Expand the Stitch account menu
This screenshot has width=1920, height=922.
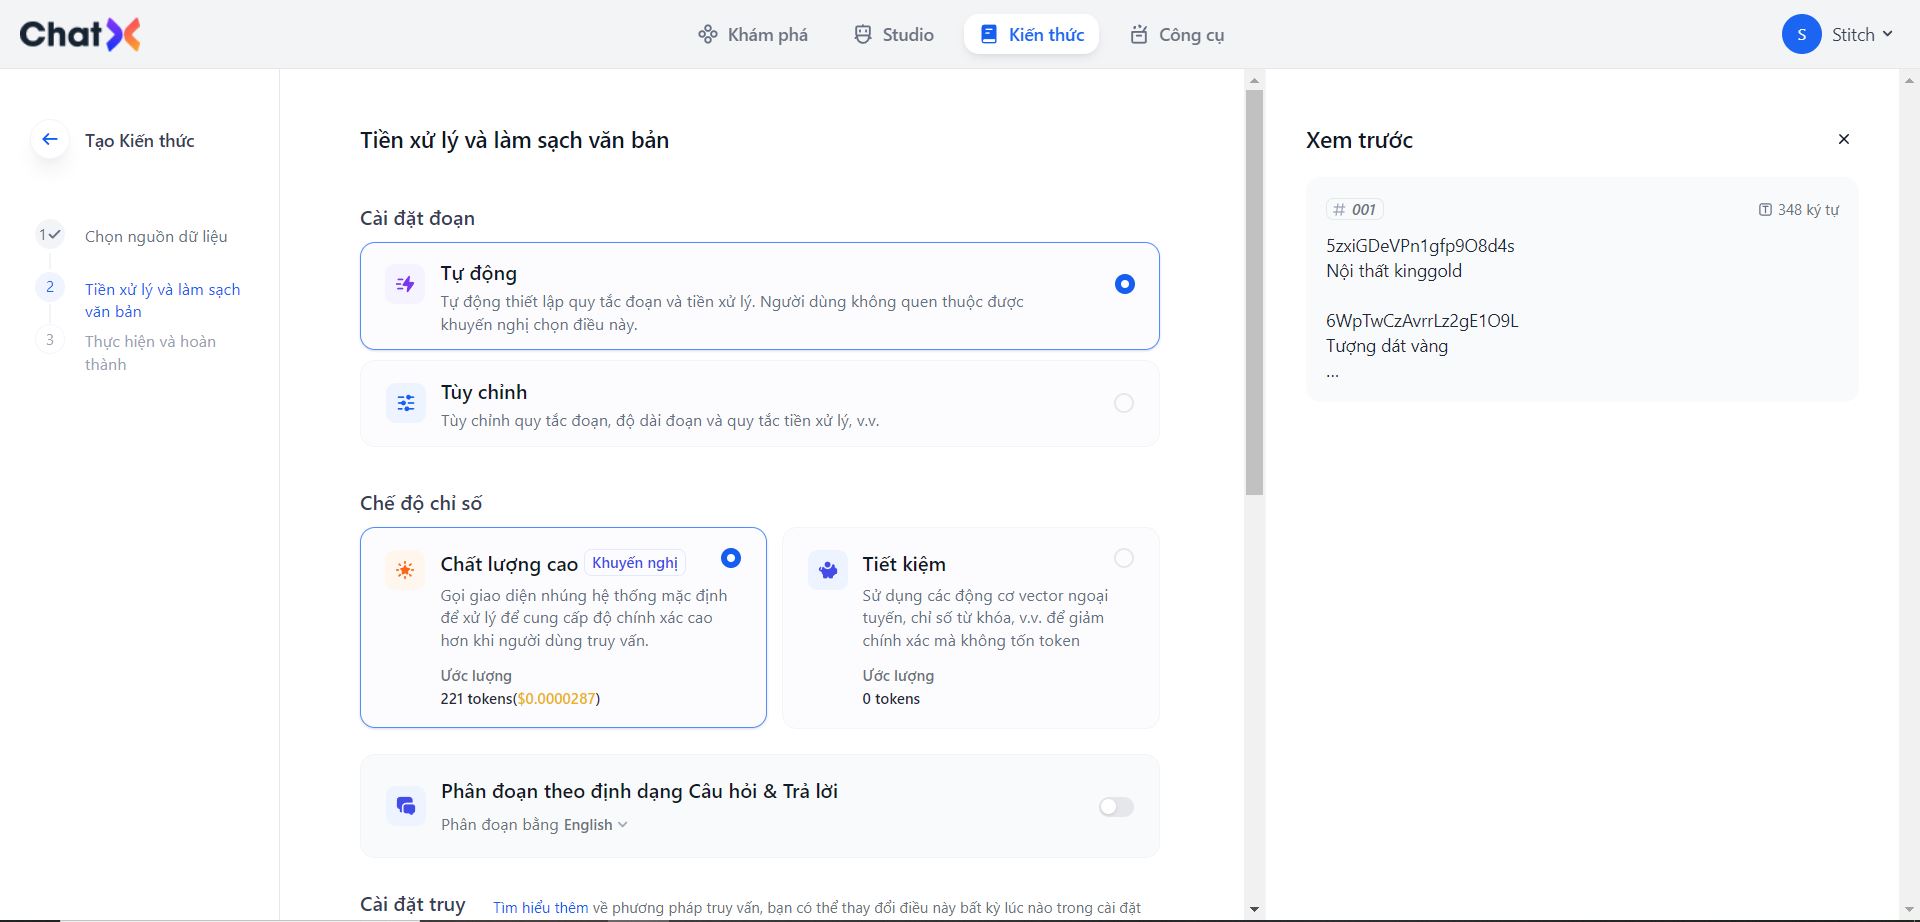pos(1862,34)
